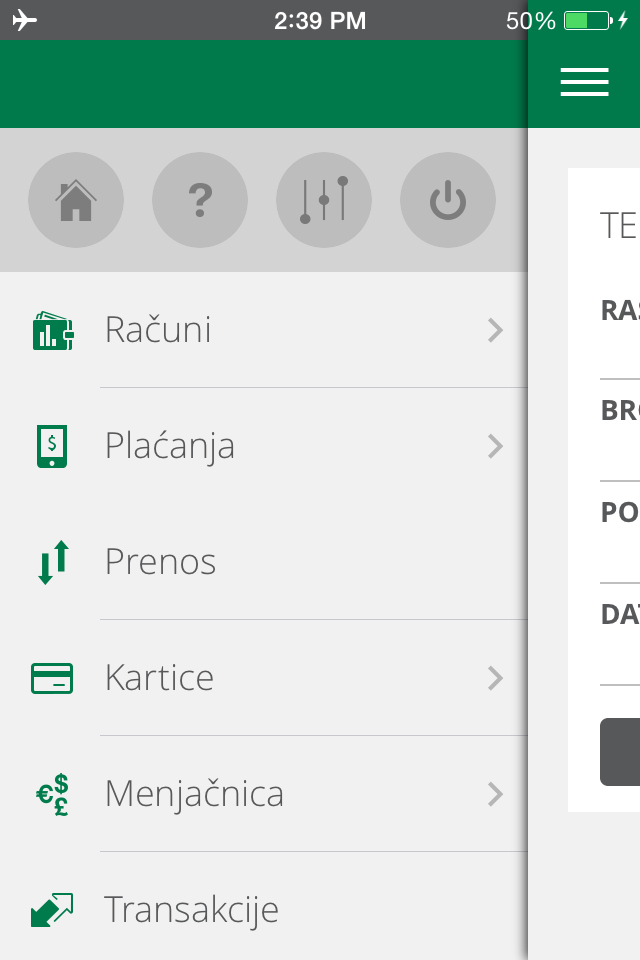Tap the Kartice credit card icon
Image resolution: width=640 pixels, height=960 pixels.
click(x=52, y=678)
